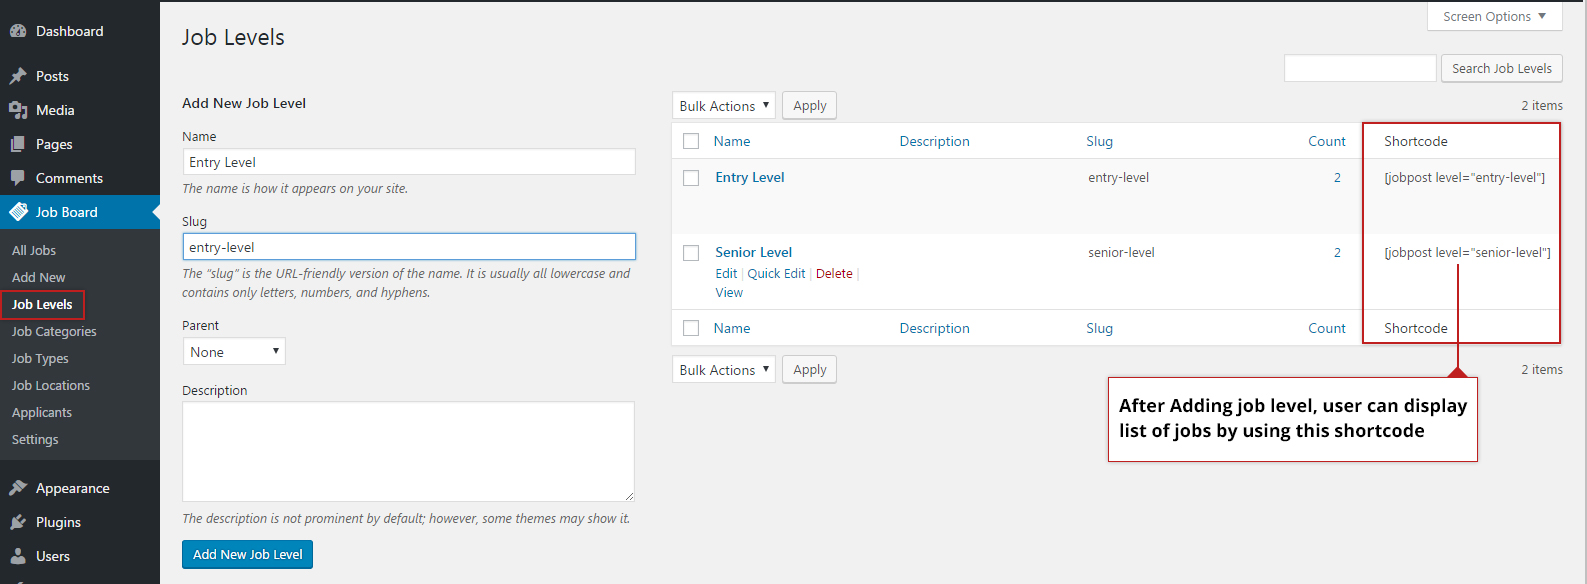Sort by Count in table footer
Viewport: 1587px width, 584px height.
(1327, 328)
